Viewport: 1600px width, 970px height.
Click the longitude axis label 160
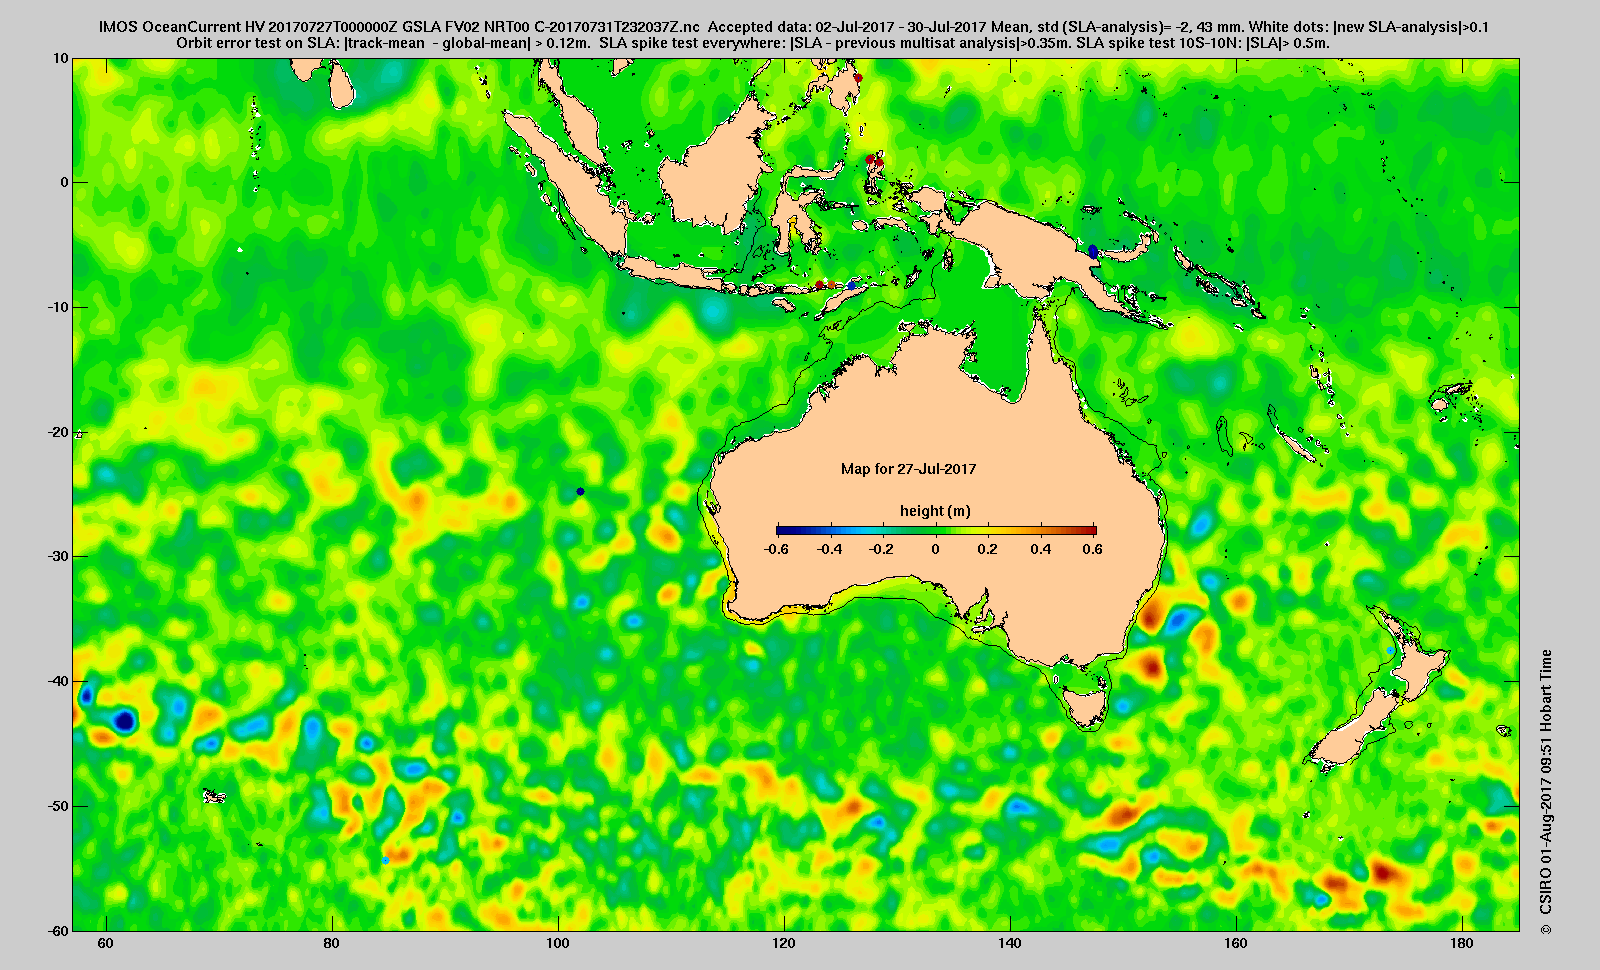click(x=1235, y=944)
